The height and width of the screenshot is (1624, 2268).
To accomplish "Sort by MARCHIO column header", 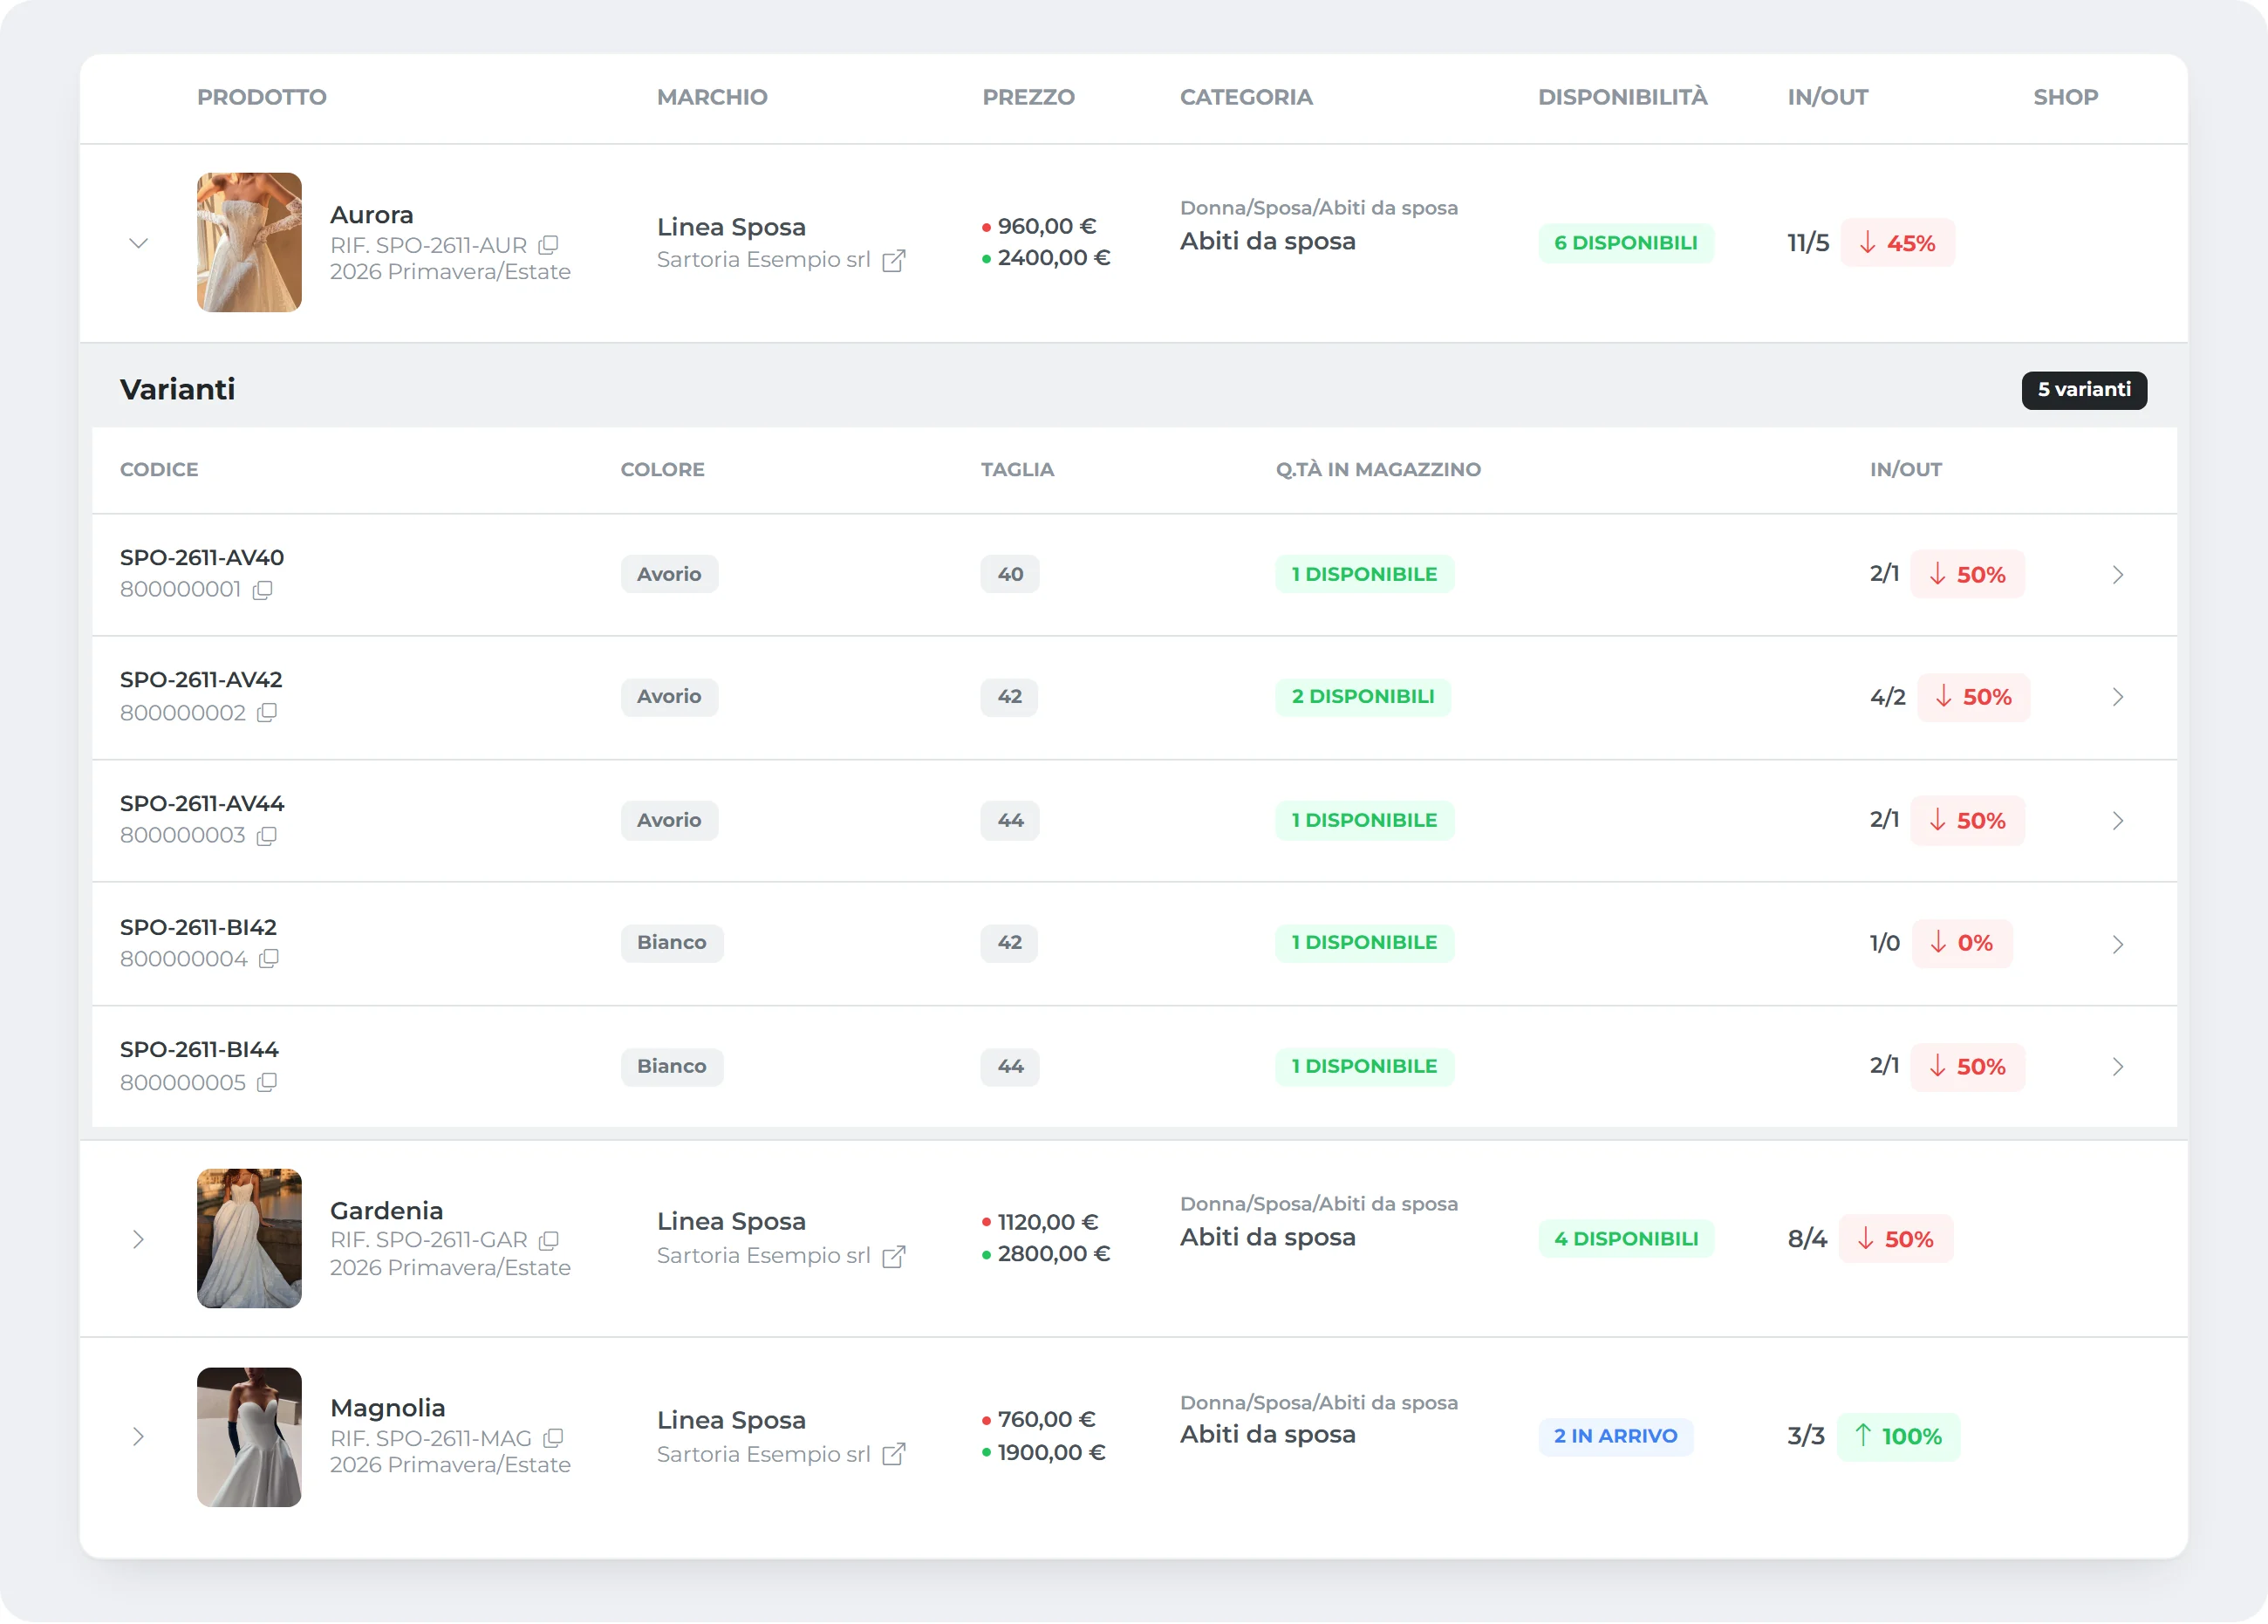I will [712, 97].
